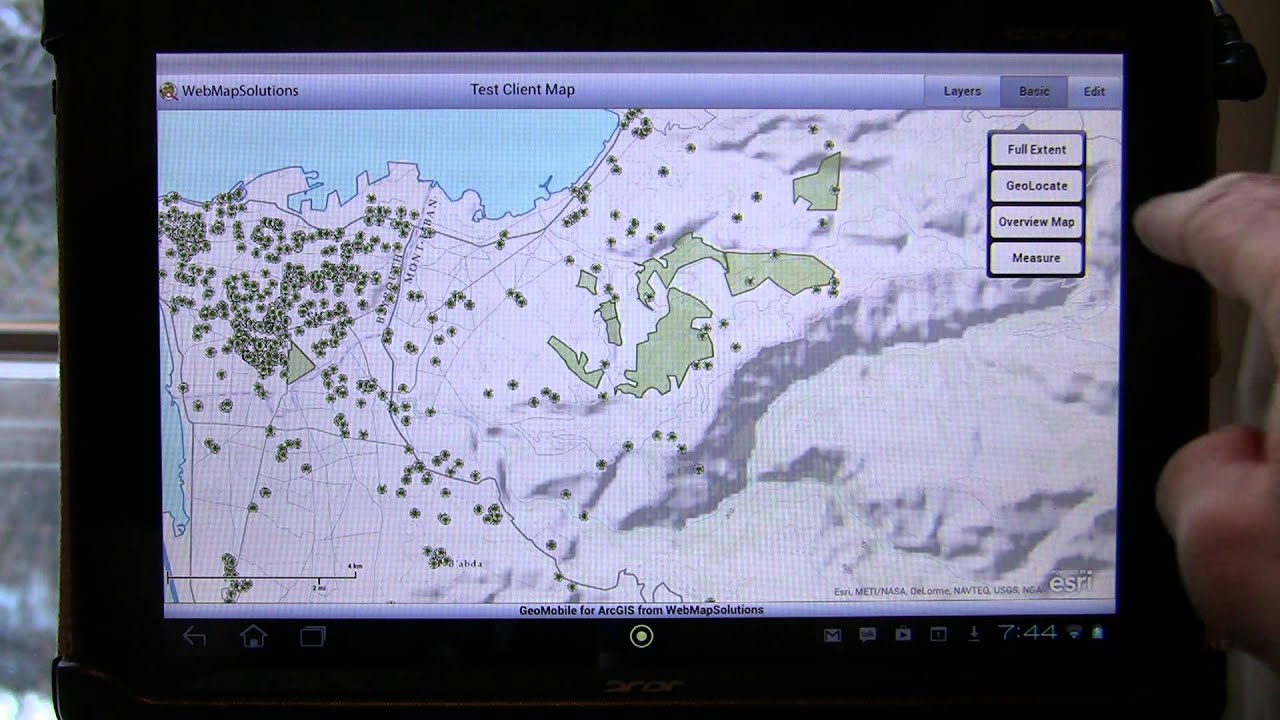1280x720 pixels.
Task: Tap the calendar notification icon
Action: [x=938, y=634]
